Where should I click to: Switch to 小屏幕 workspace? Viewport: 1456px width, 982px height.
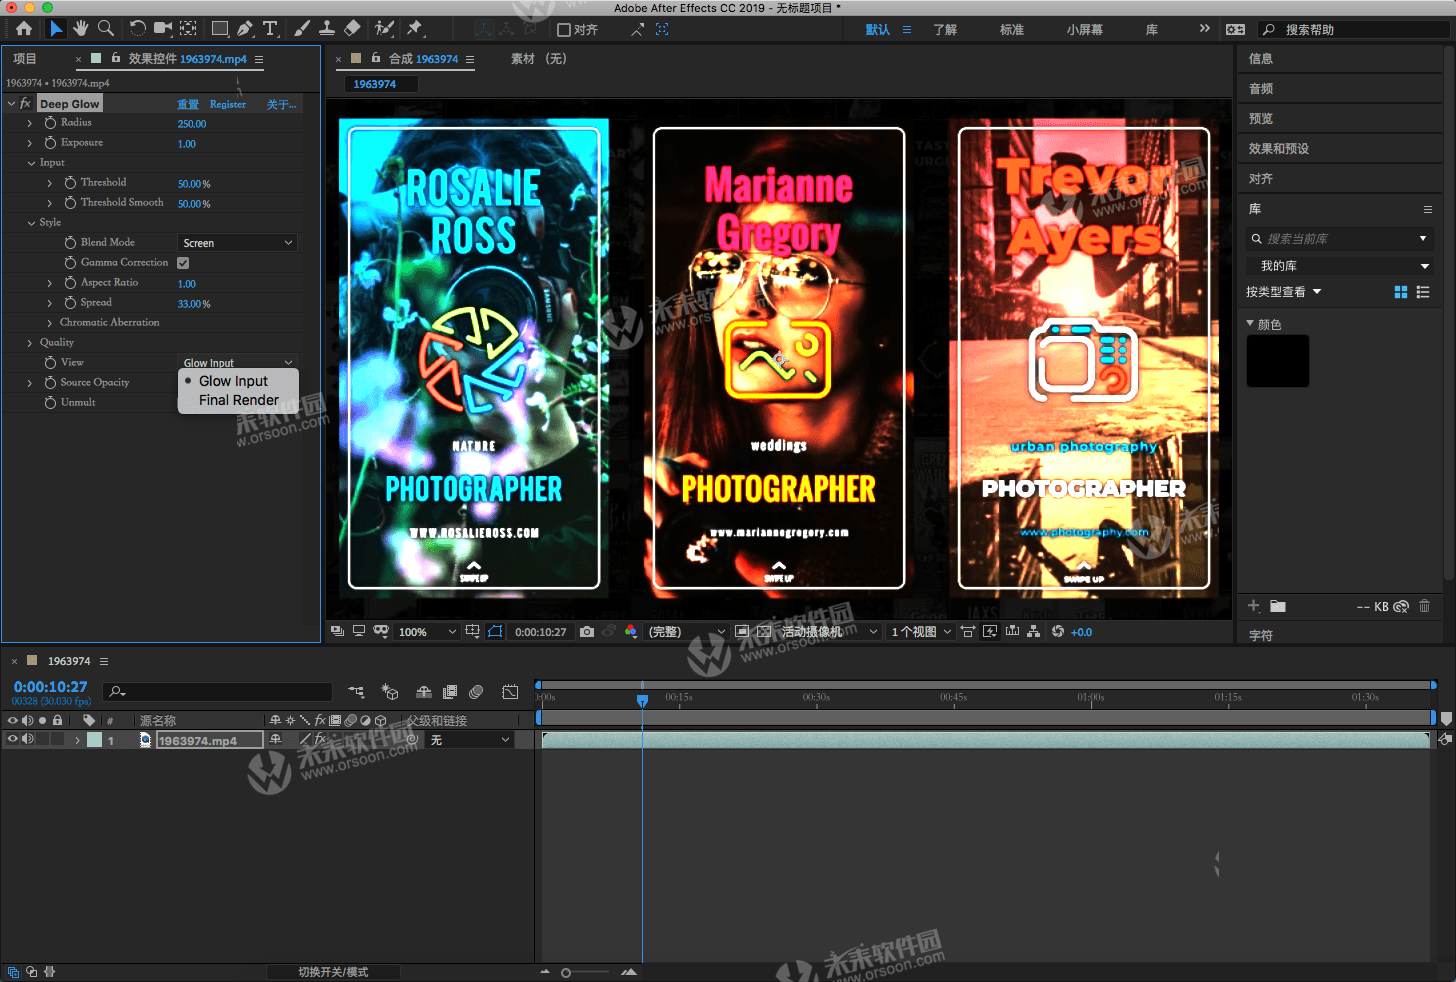(x=1085, y=30)
